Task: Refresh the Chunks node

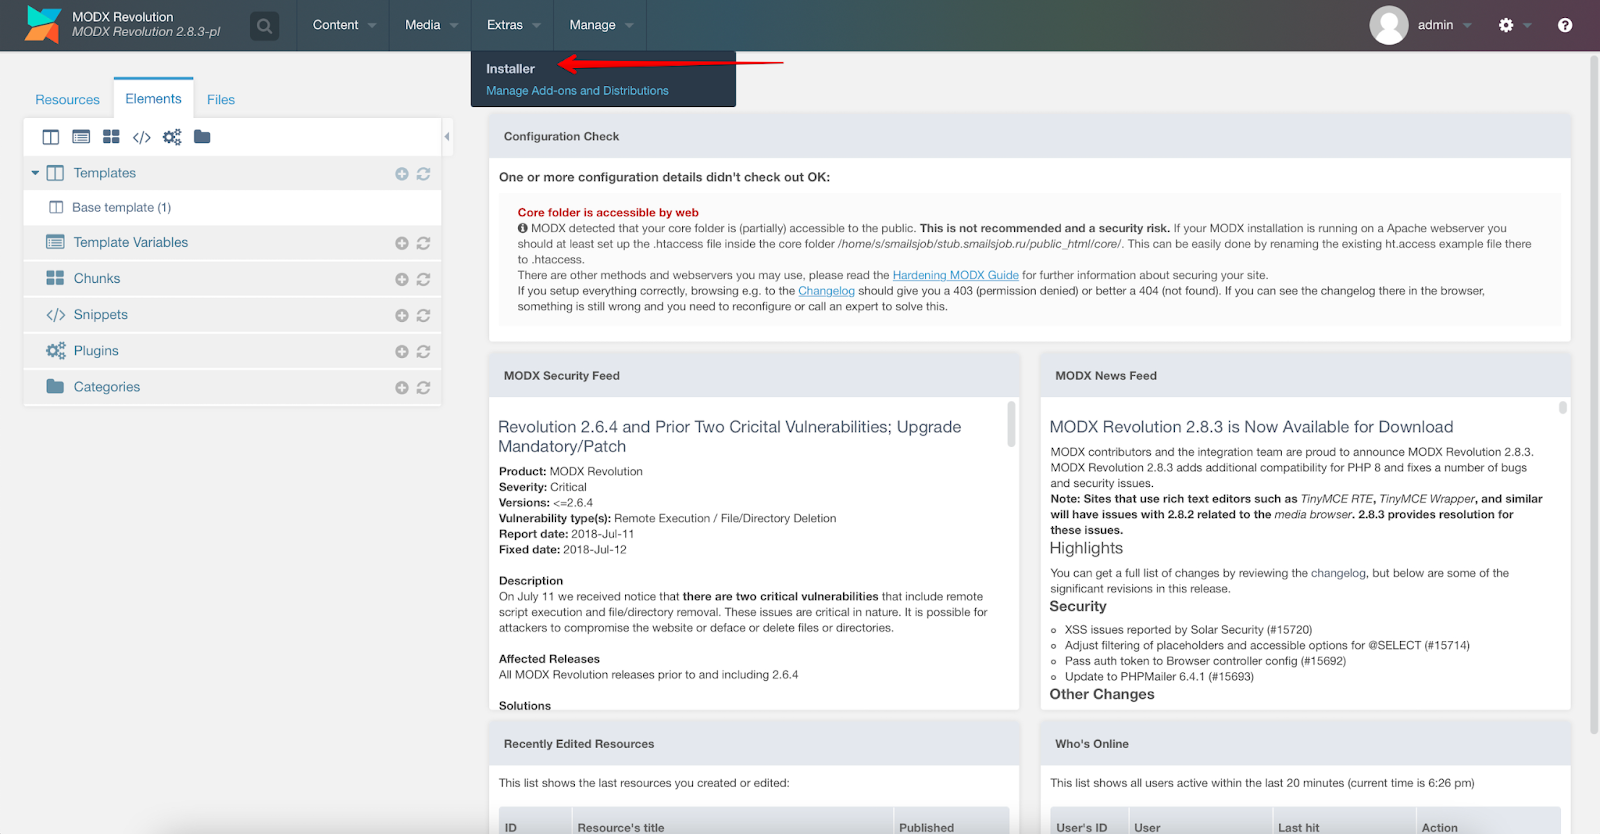Action: (423, 280)
